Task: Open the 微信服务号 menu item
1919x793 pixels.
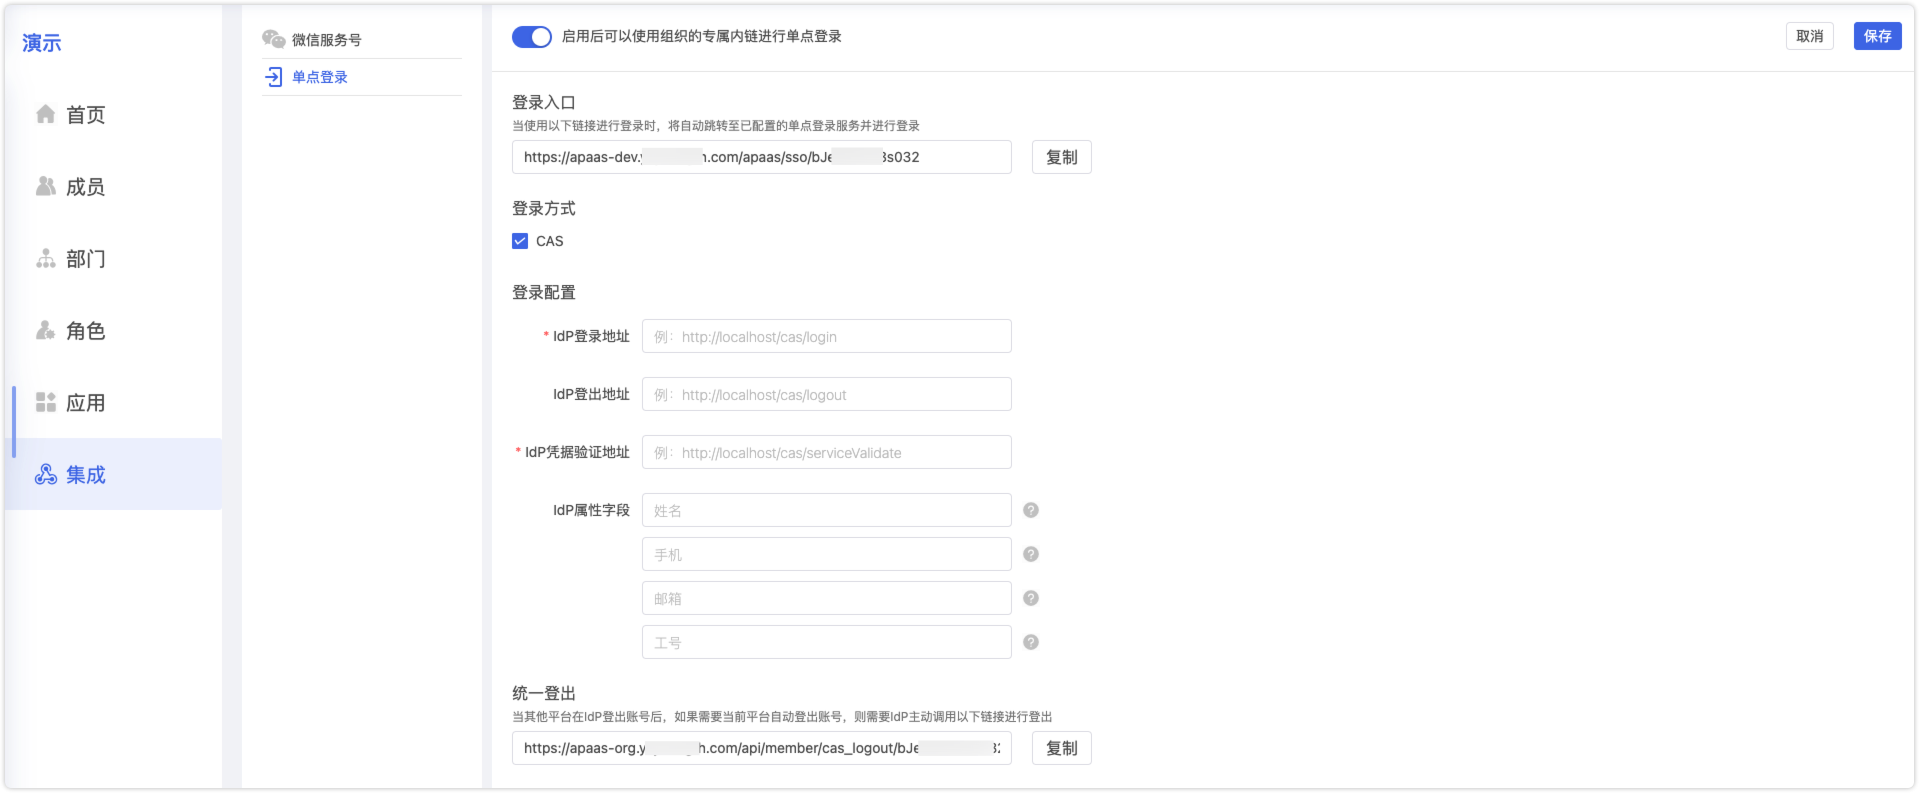Action: pyautogui.click(x=326, y=40)
